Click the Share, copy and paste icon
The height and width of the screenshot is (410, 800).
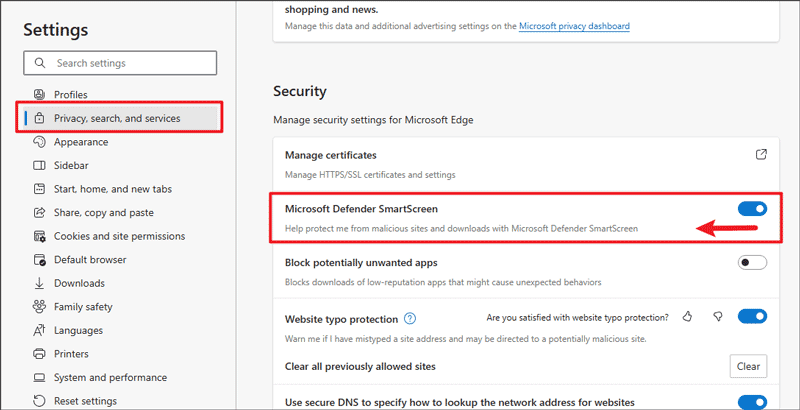click(x=39, y=213)
